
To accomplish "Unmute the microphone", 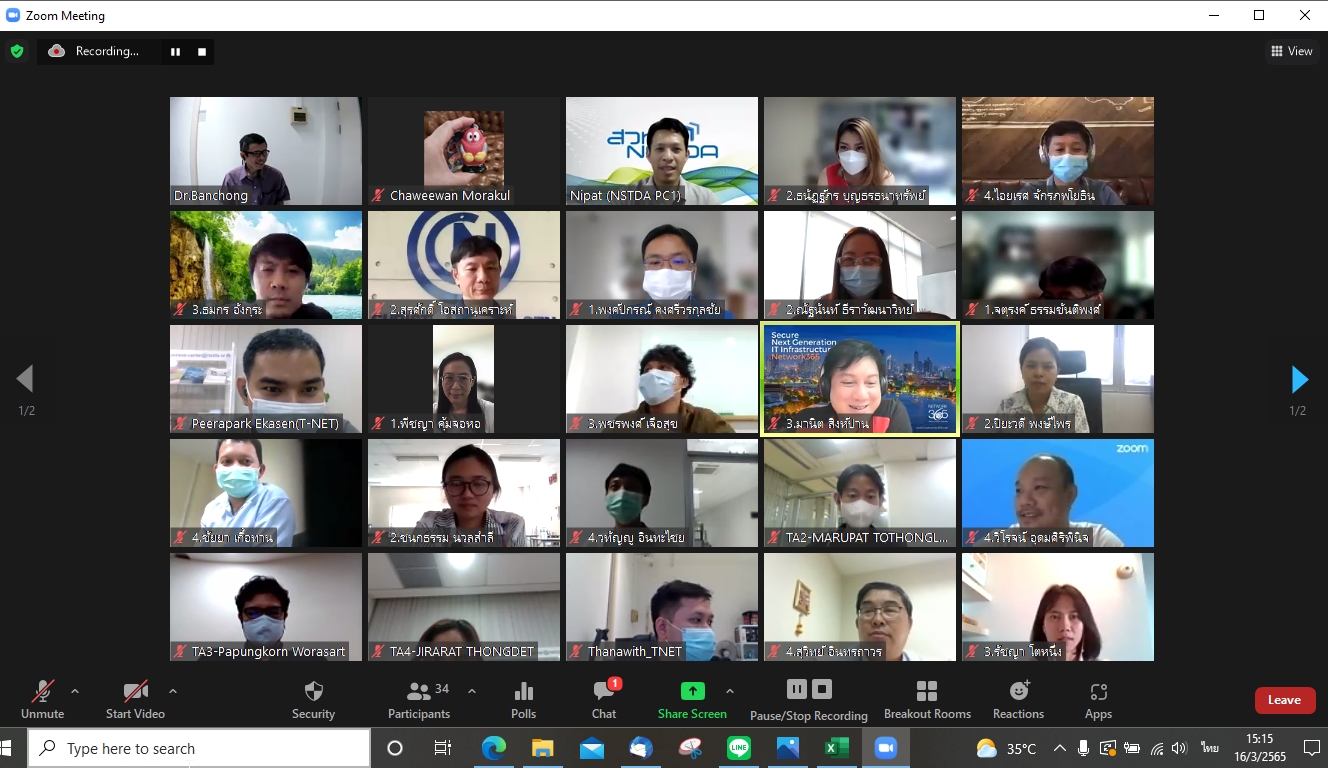I will (x=42, y=699).
